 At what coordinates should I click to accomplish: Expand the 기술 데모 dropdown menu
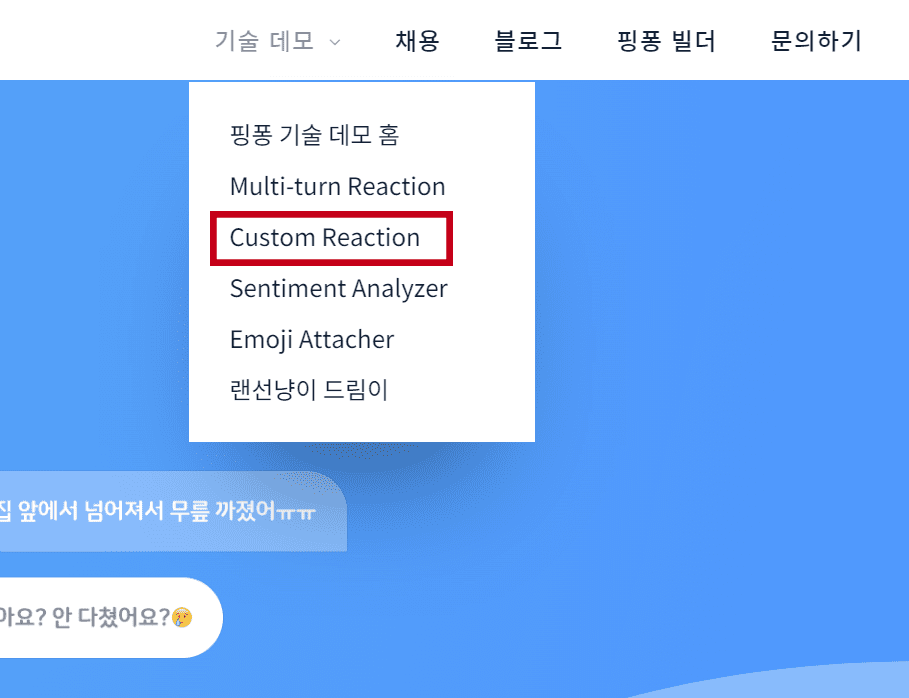277,41
